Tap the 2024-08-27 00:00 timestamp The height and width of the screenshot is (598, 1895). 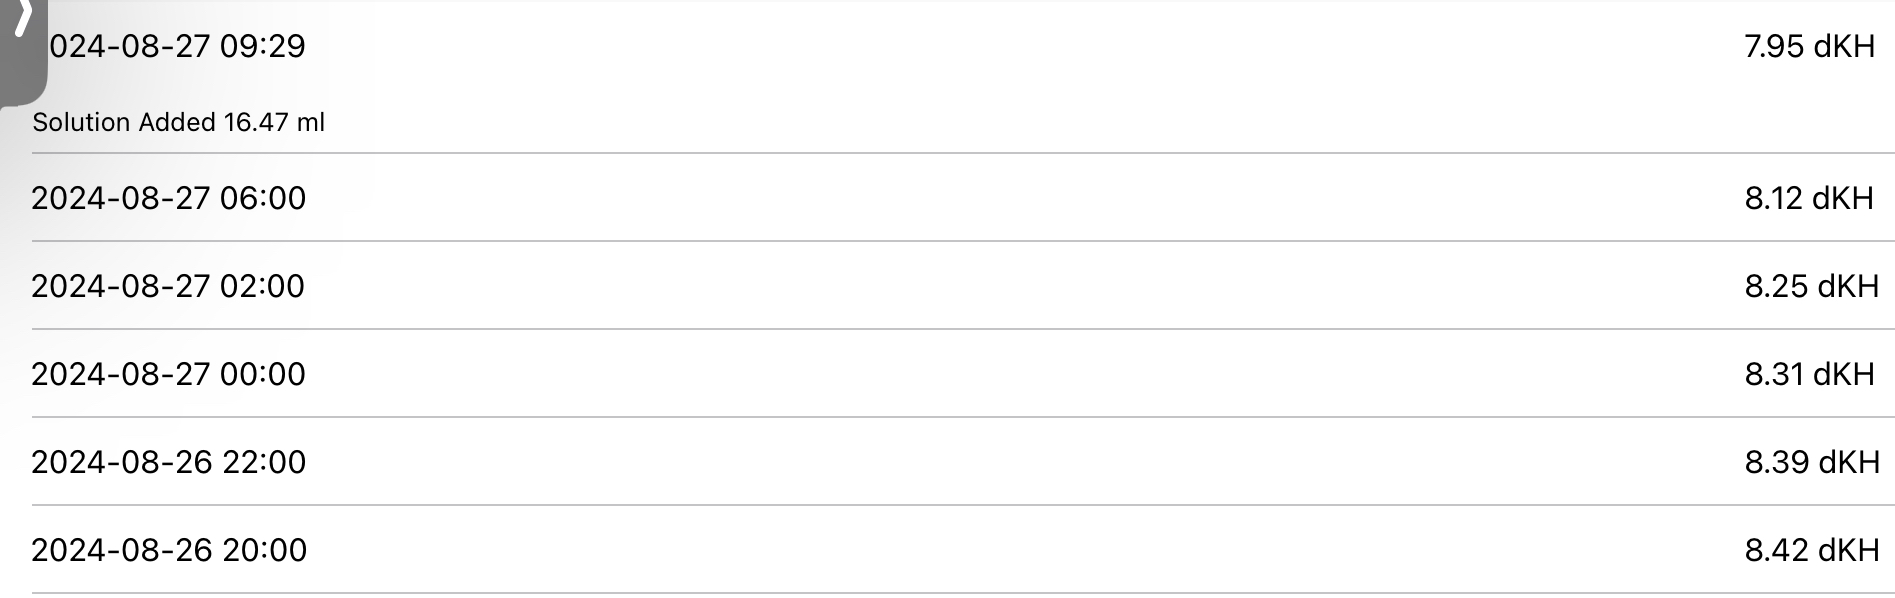coord(168,374)
